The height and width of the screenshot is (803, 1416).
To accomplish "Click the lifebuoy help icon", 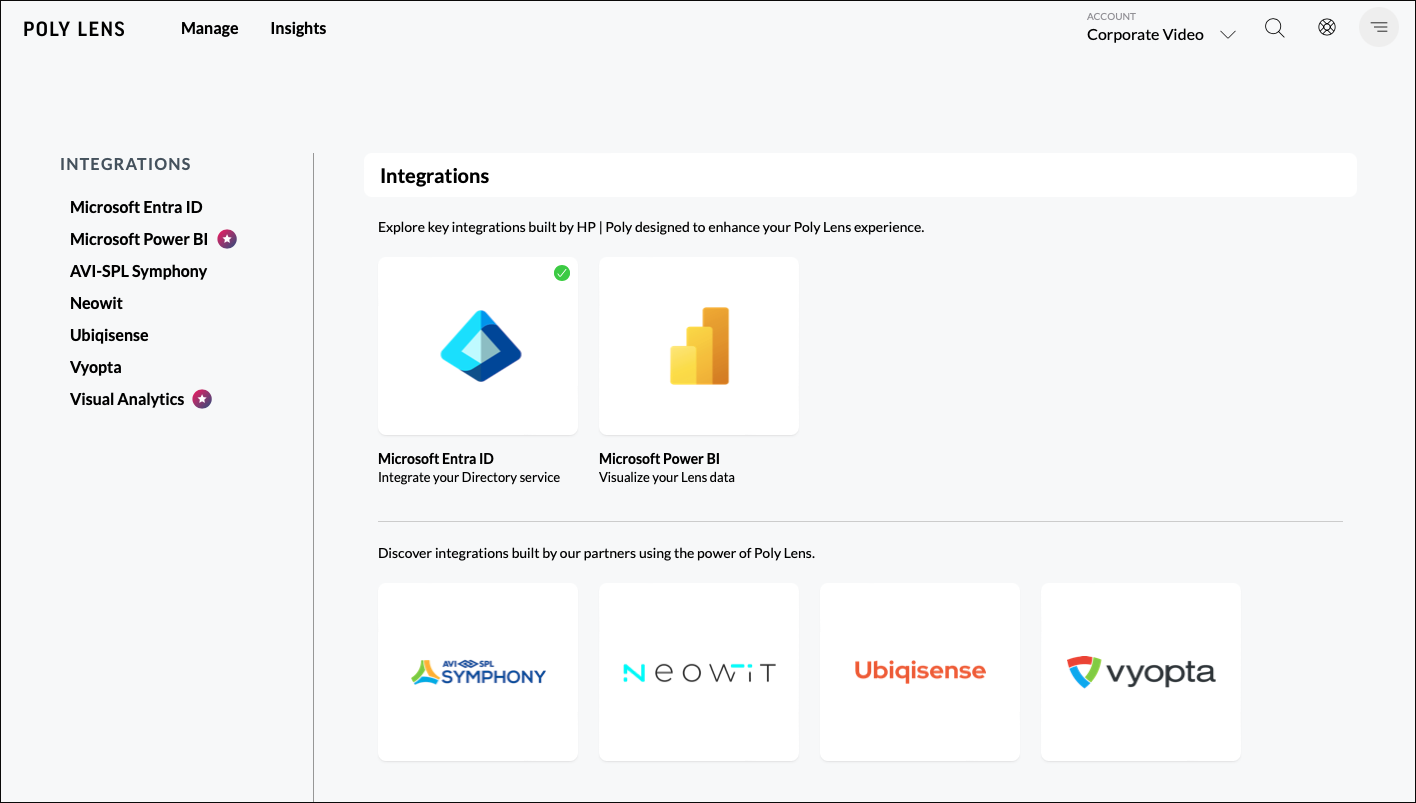I will tap(1326, 27).
